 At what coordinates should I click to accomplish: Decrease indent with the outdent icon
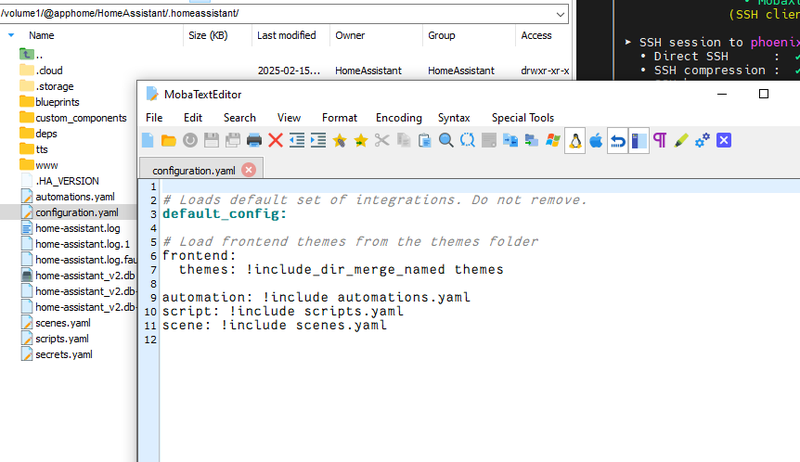coord(297,140)
